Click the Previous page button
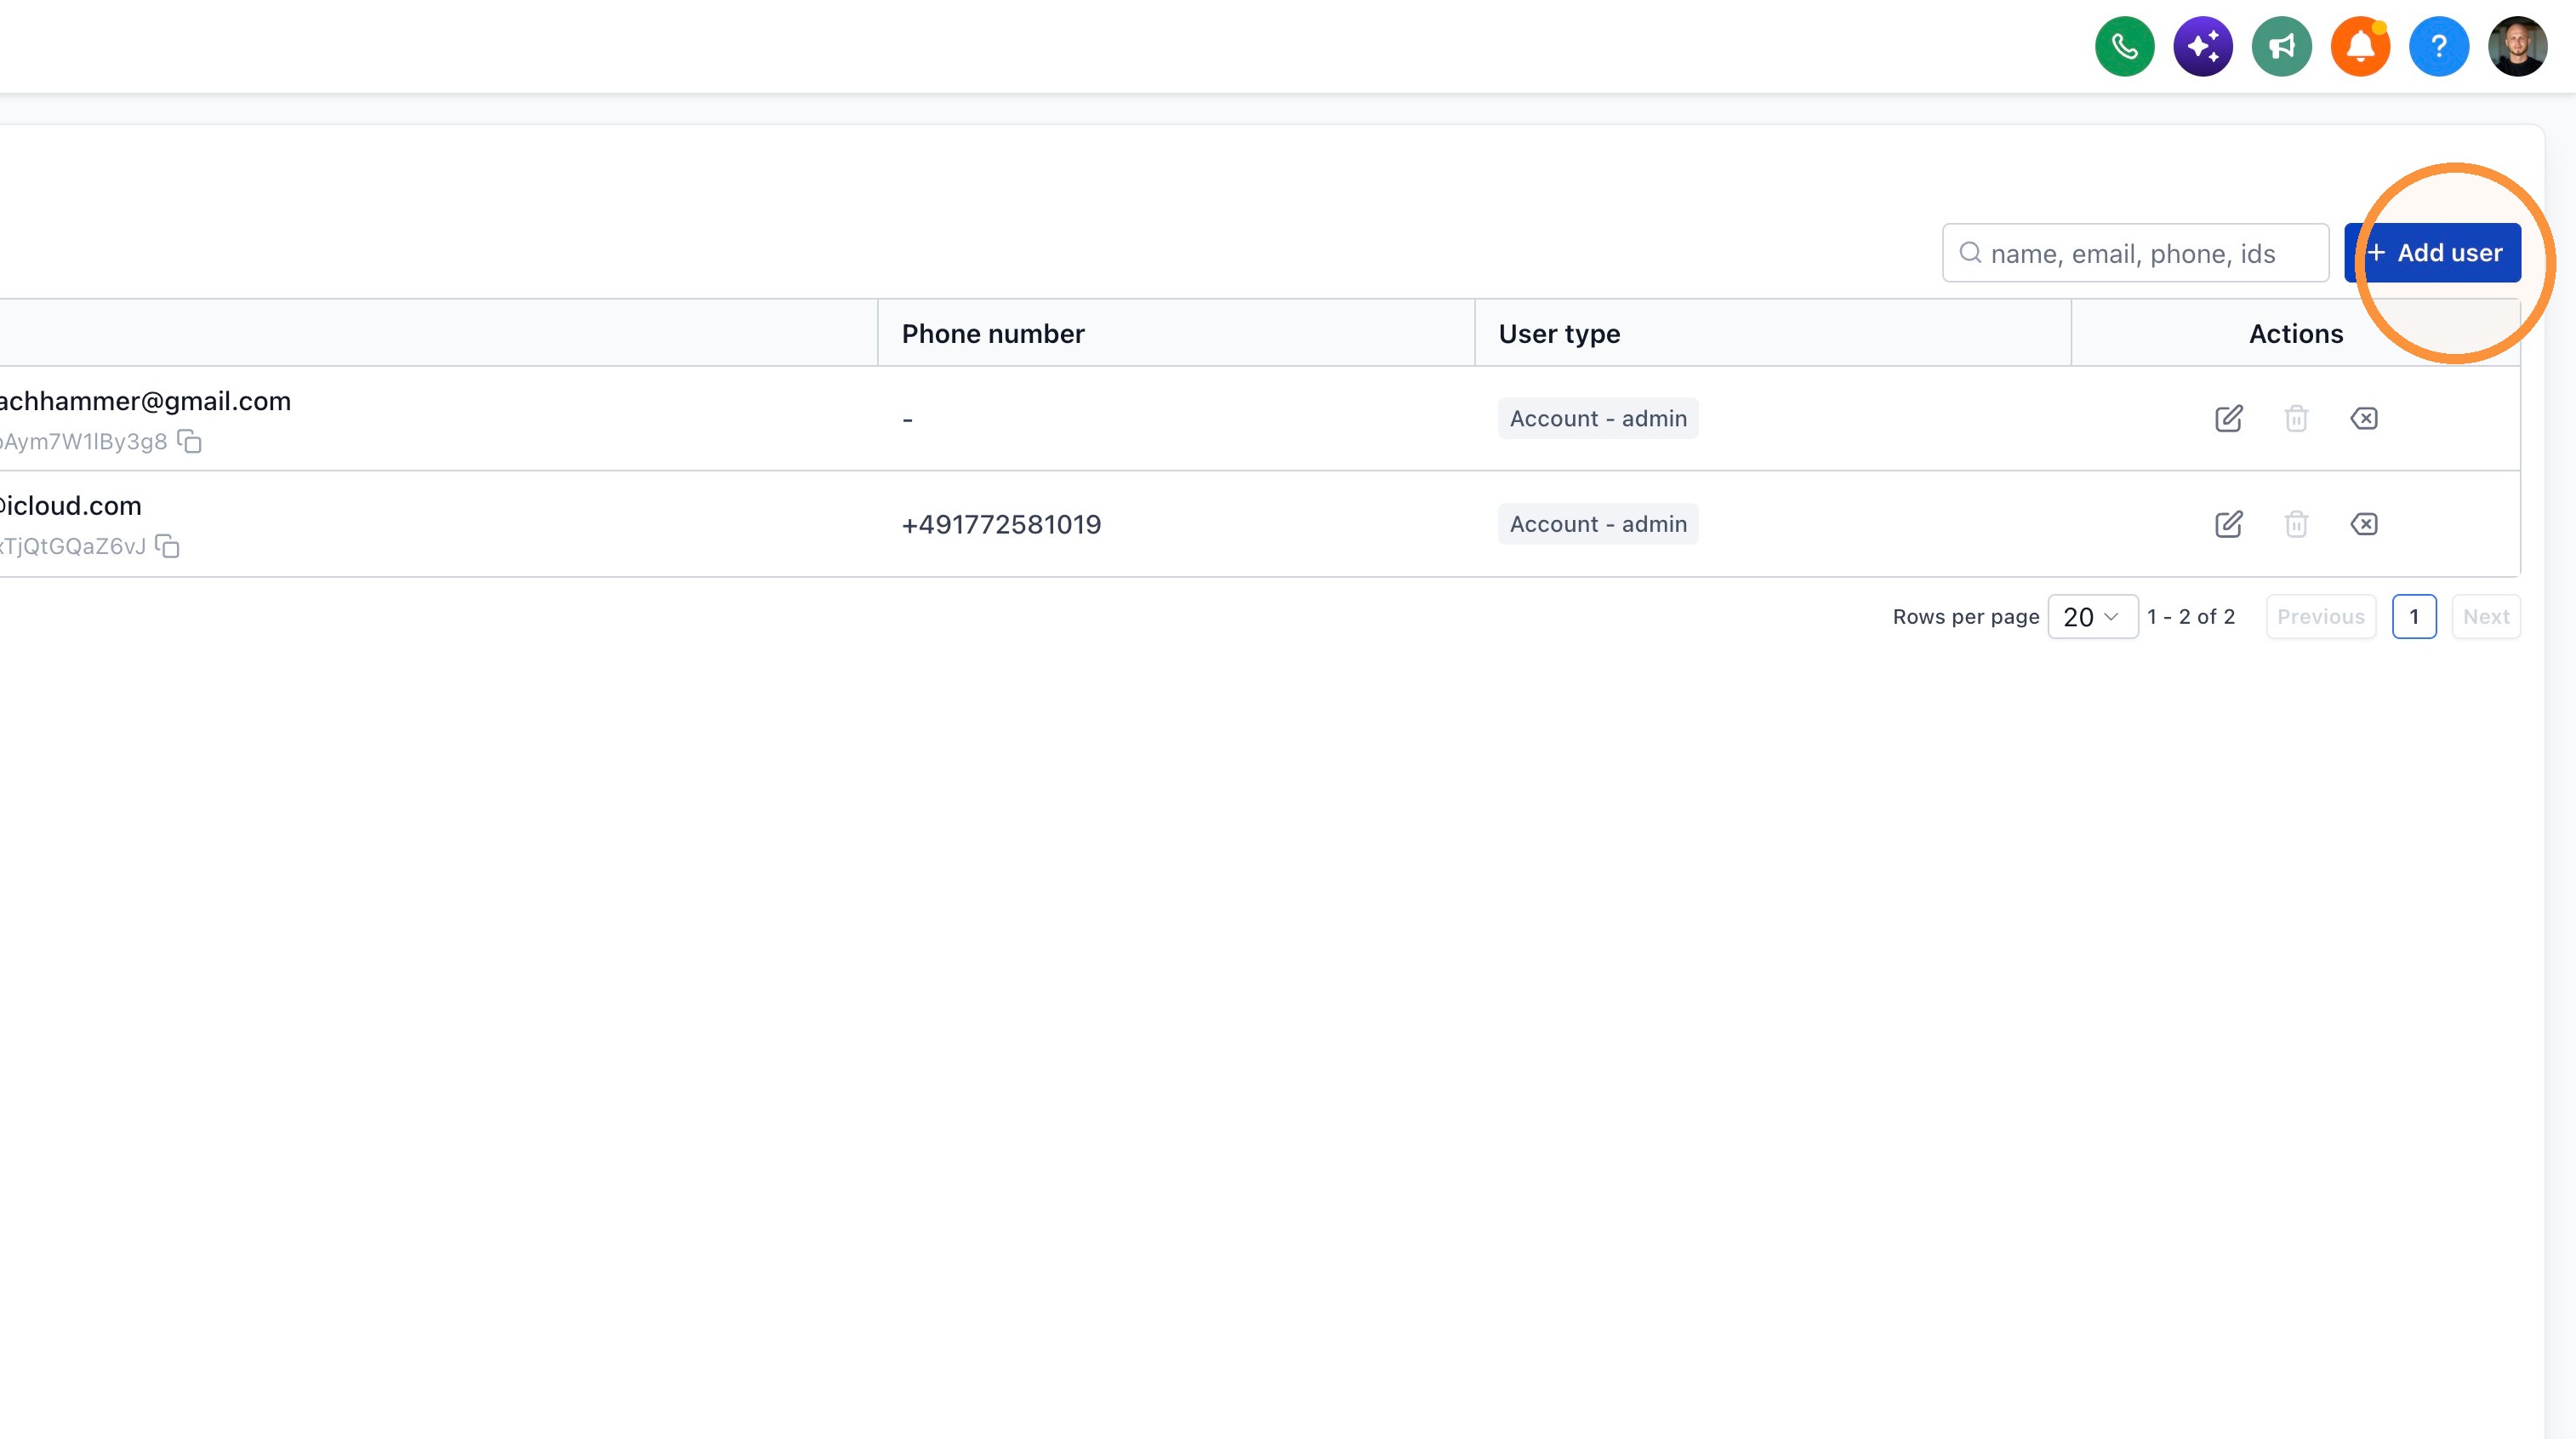 [2320, 617]
